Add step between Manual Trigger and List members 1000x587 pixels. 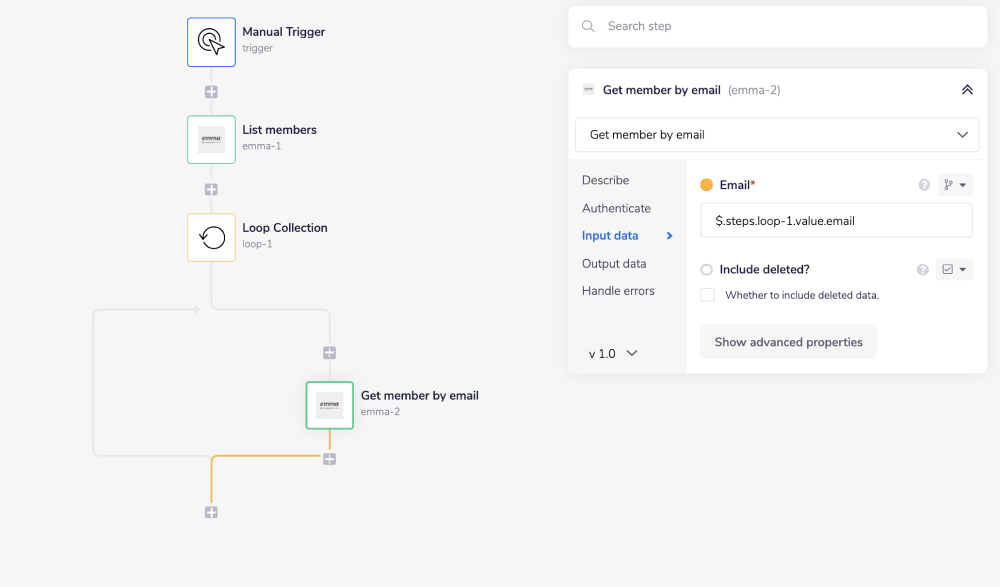[x=211, y=91]
